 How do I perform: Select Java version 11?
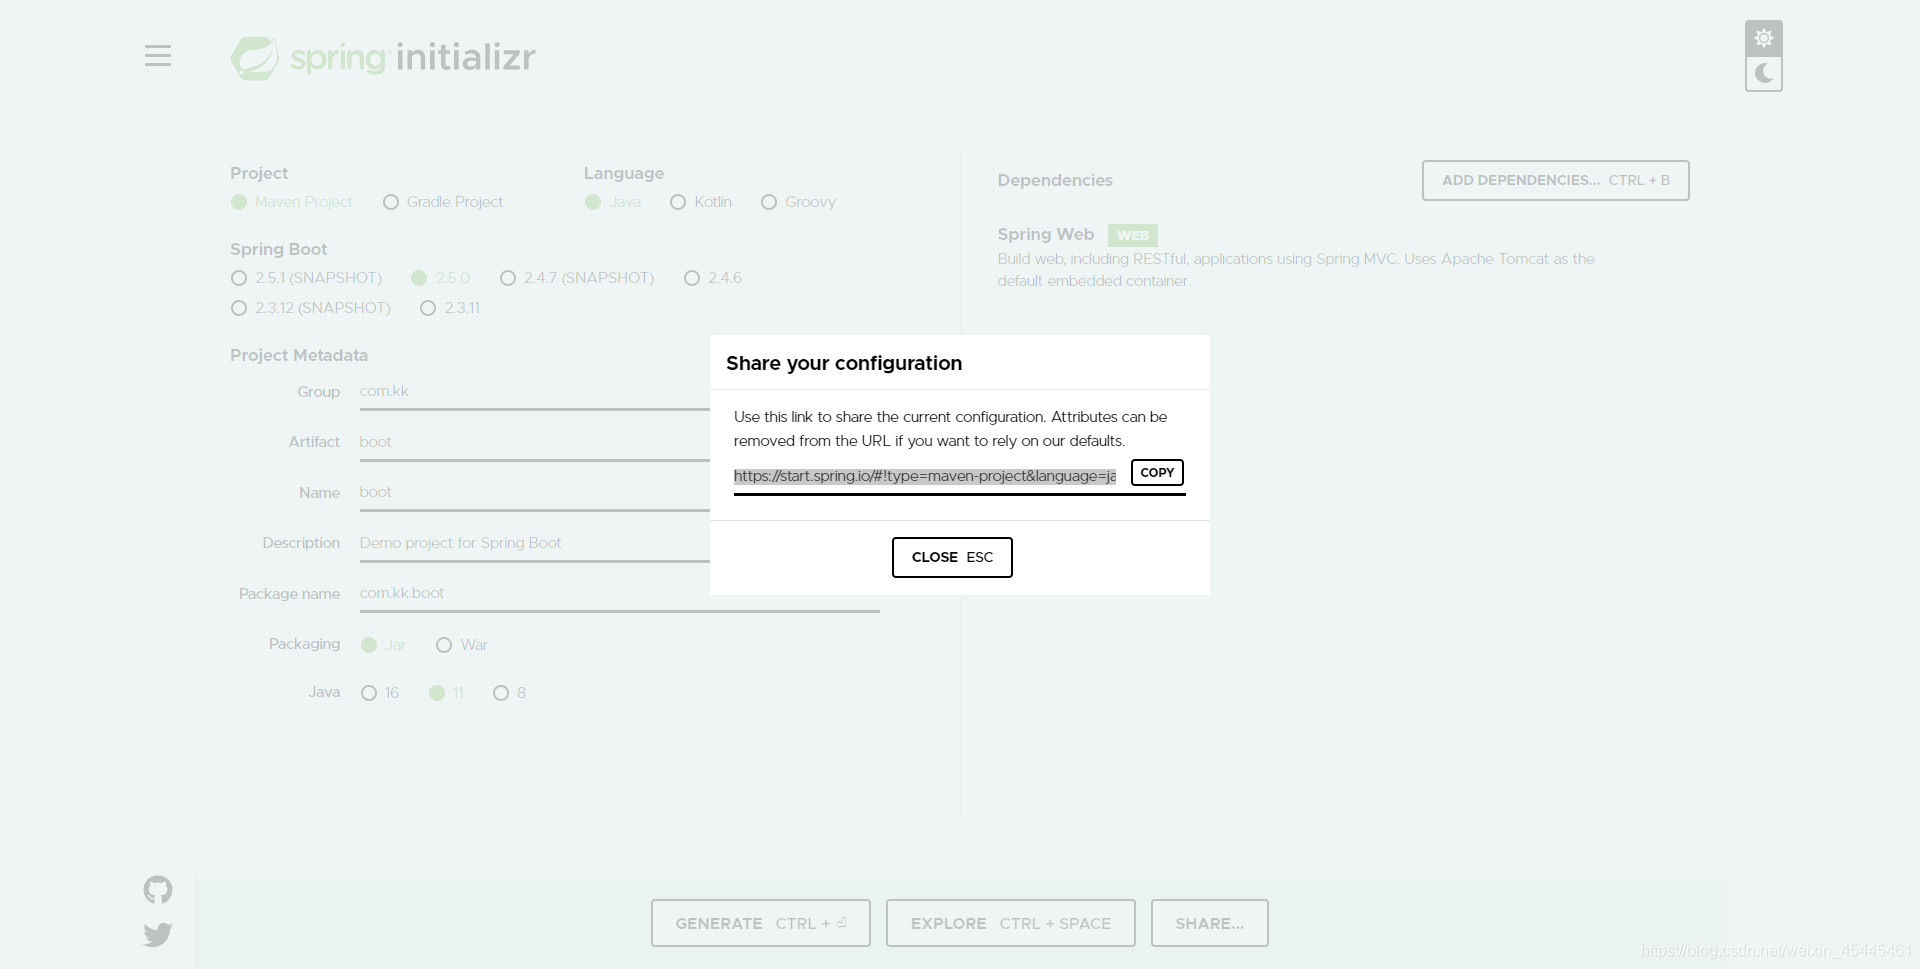coord(446,693)
